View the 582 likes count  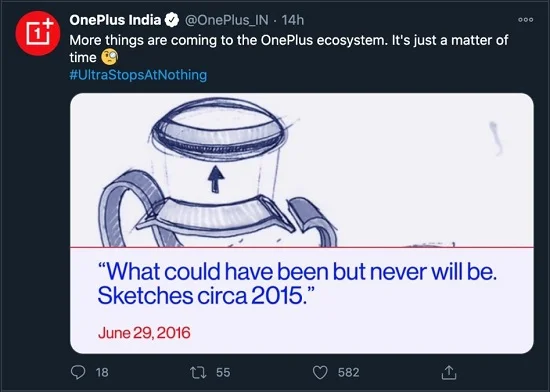click(348, 372)
